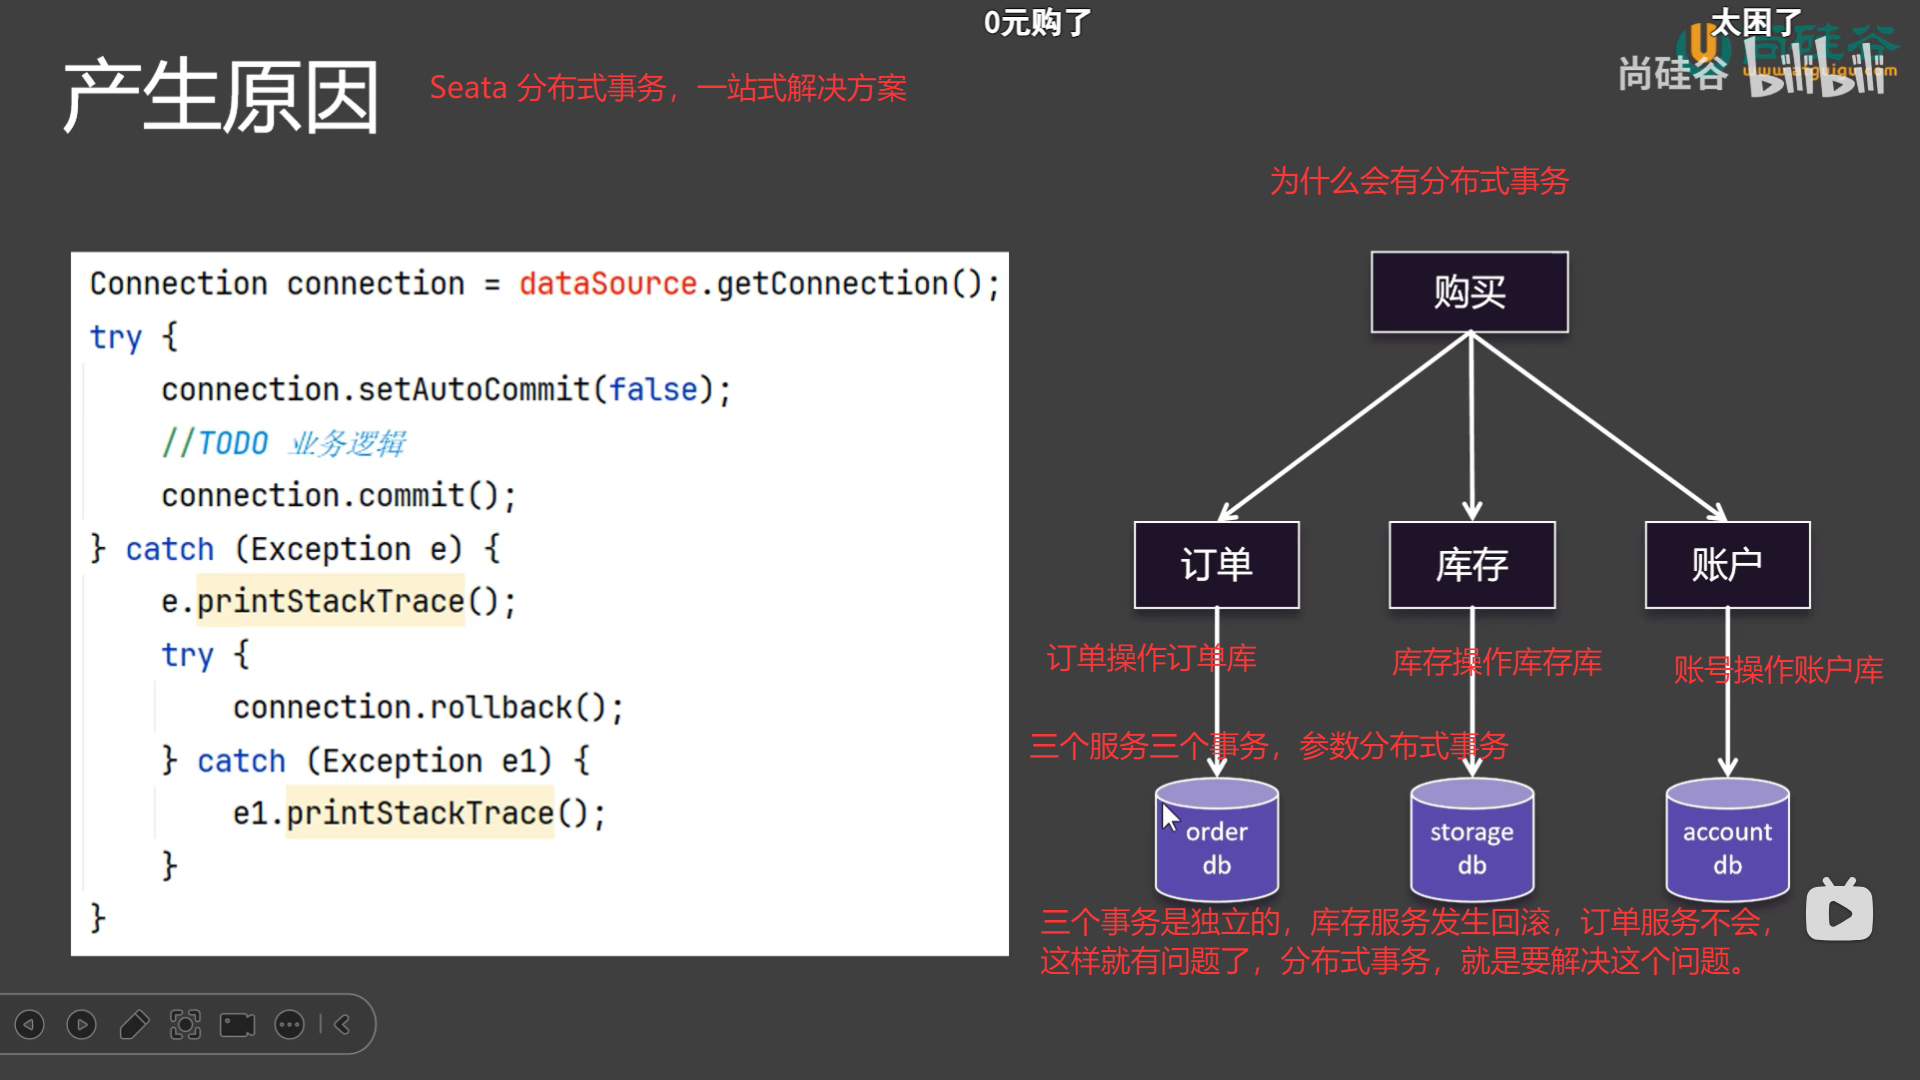Select the pen annotation tool
This screenshot has width=1920, height=1080.
coord(134,1024)
